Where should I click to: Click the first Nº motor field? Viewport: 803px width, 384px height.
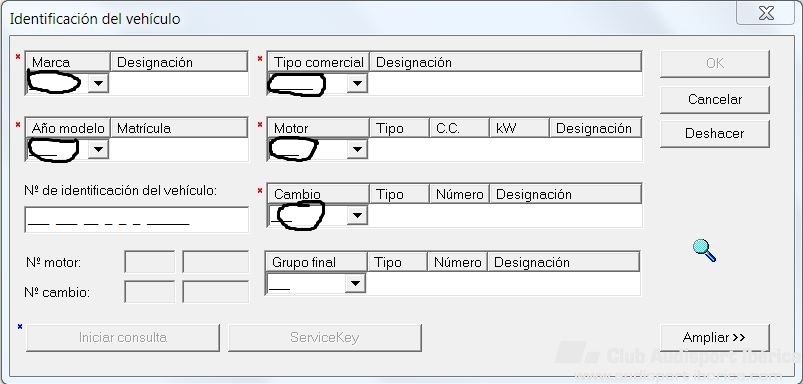coord(150,262)
